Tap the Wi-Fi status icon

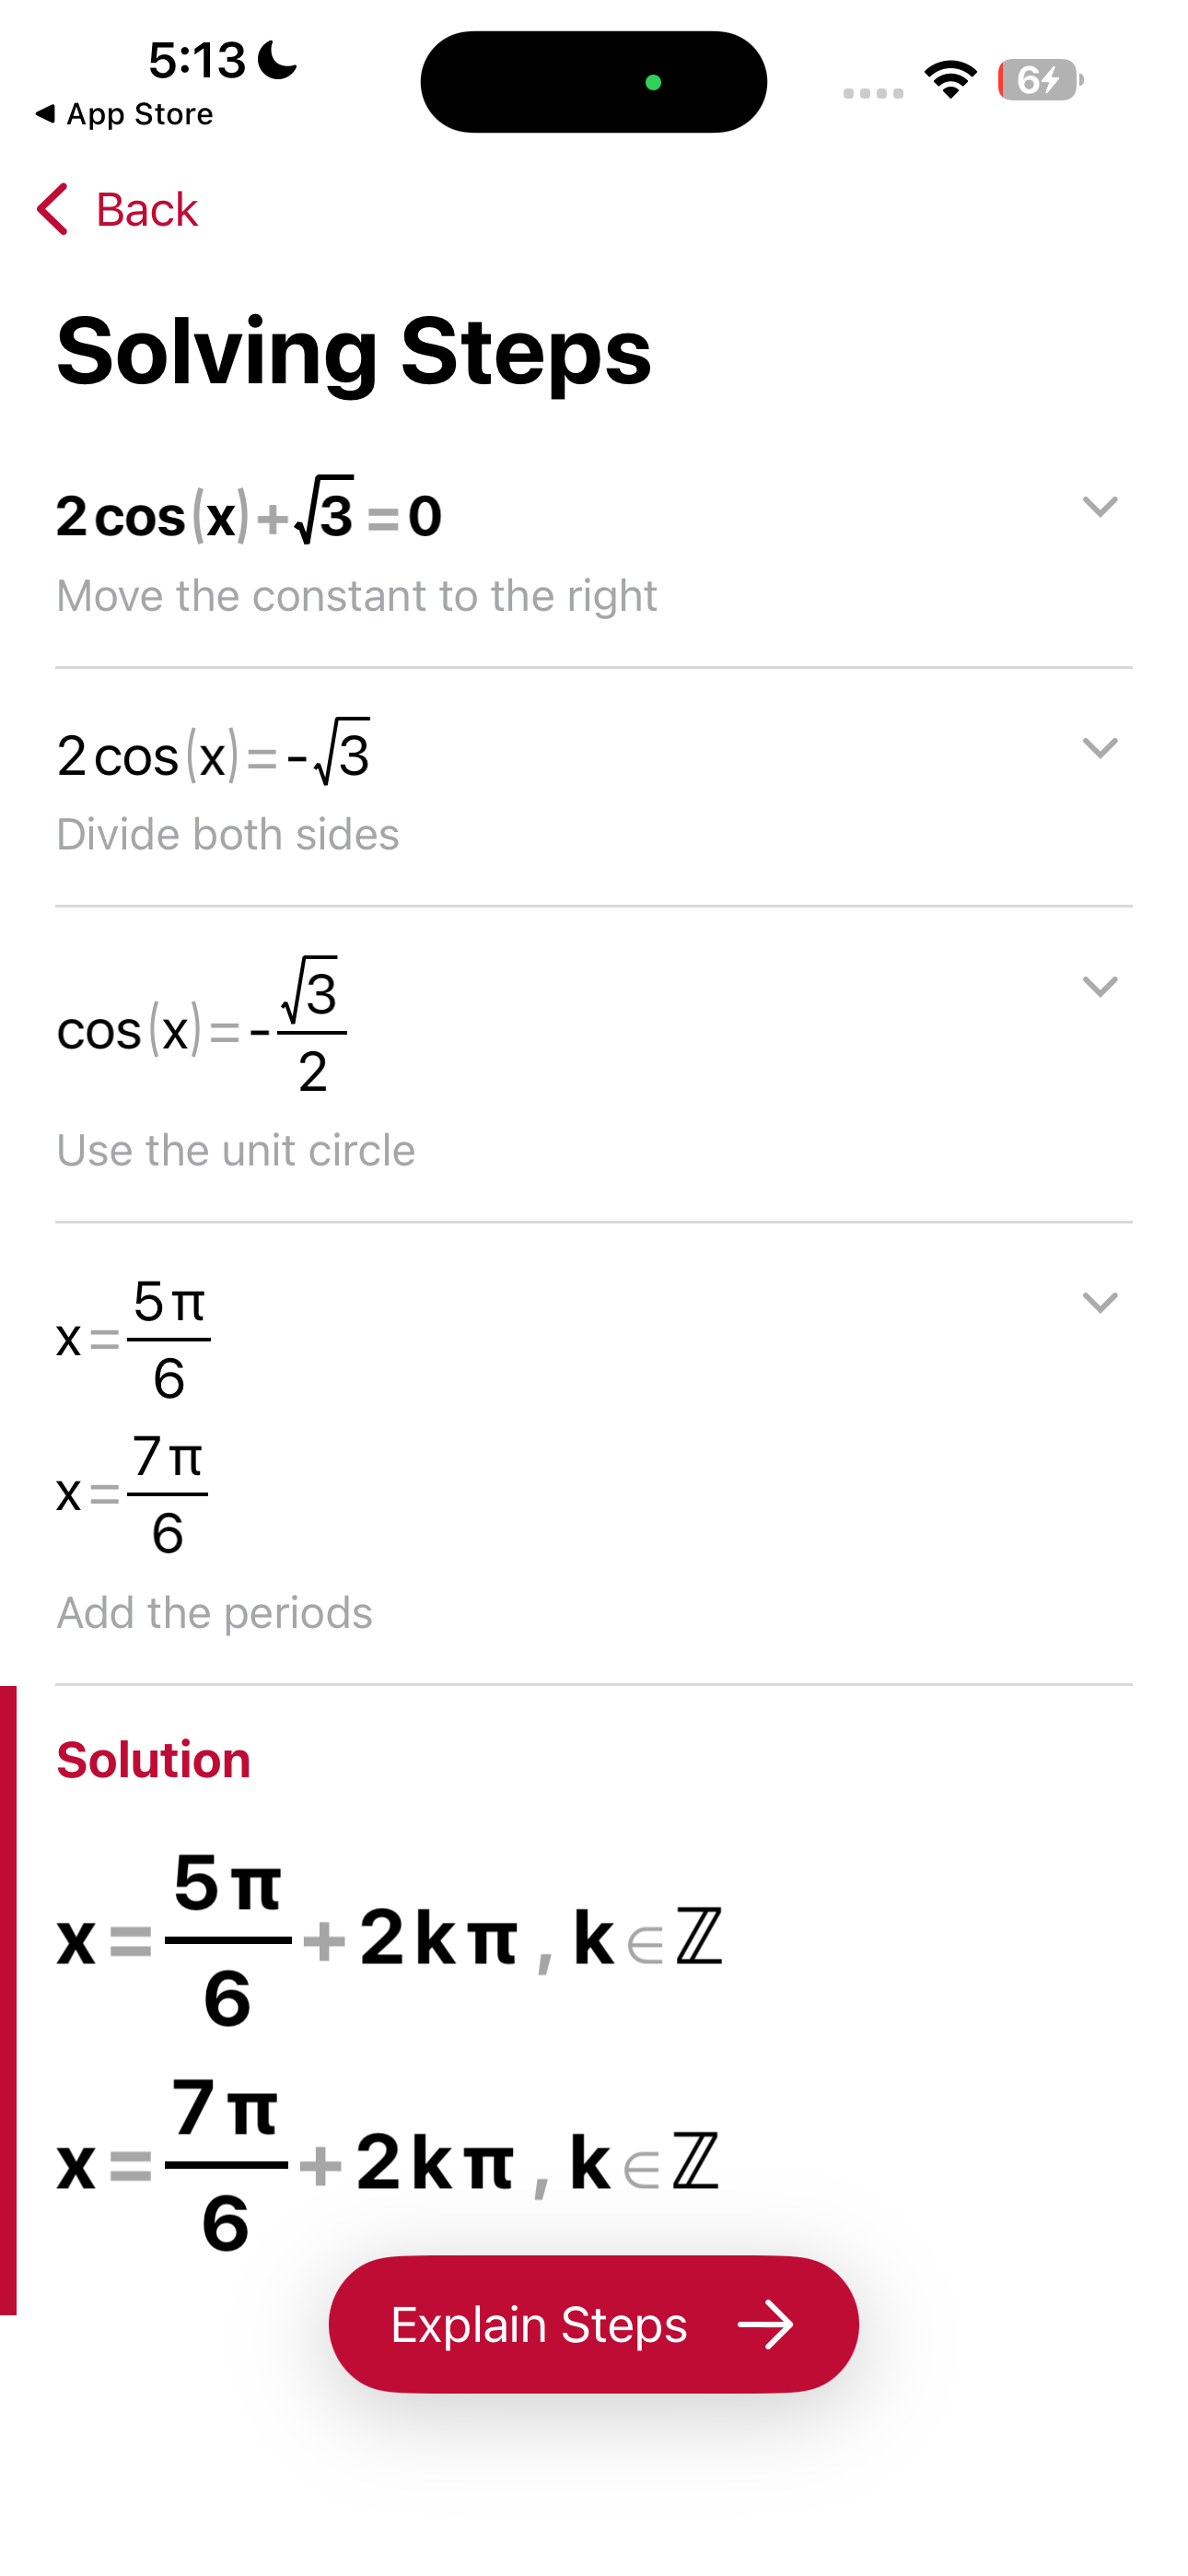(x=950, y=80)
